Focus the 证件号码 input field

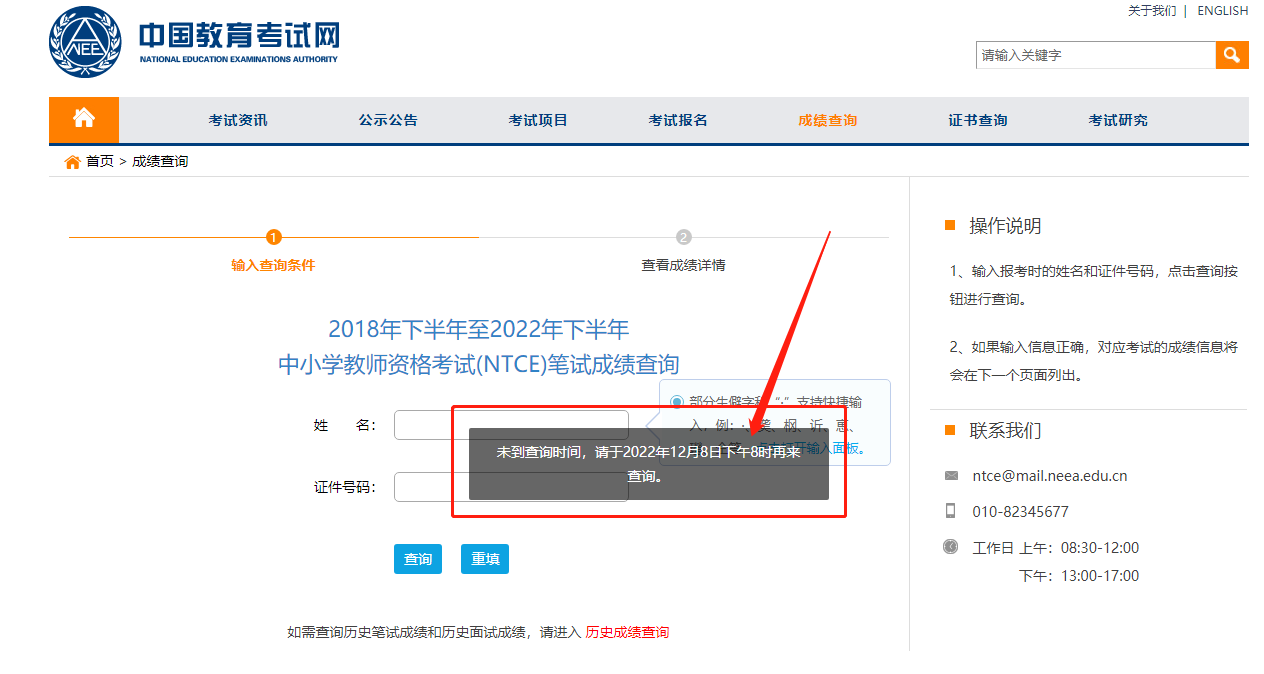(x=511, y=487)
